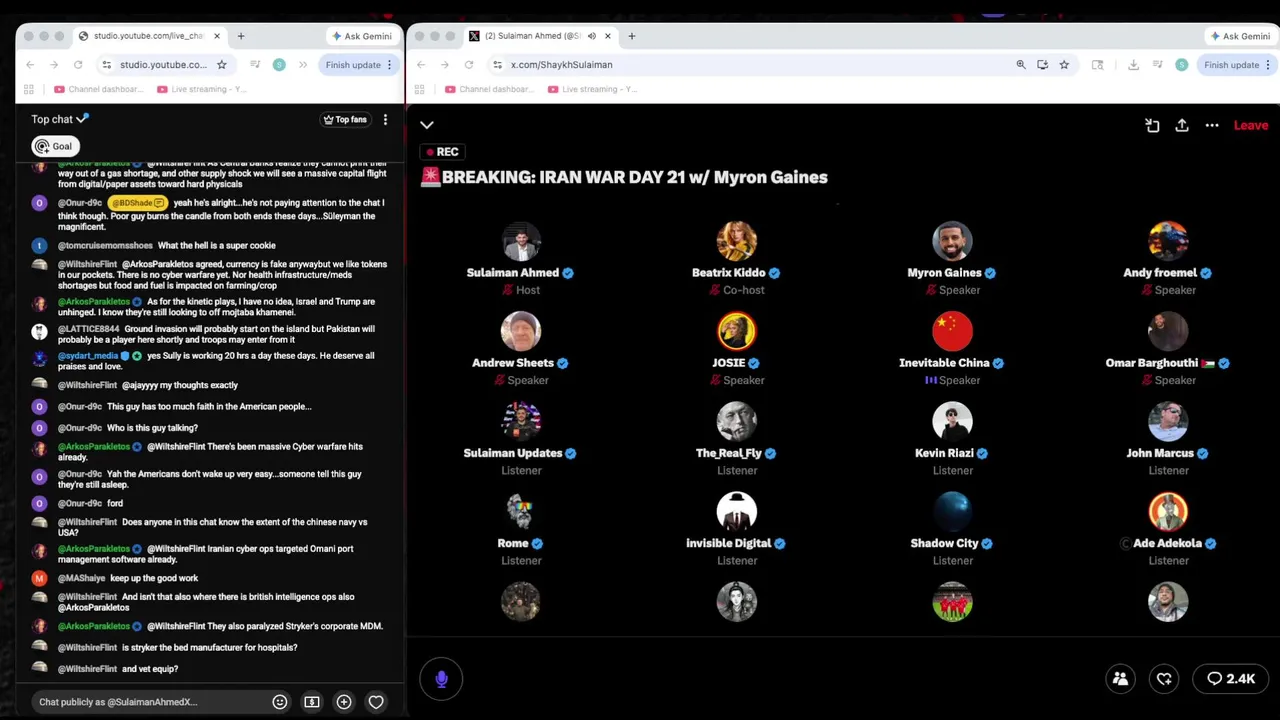The height and width of the screenshot is (720, 1280).
Task: Open invisible Digital listener profile
Action: 737,511
